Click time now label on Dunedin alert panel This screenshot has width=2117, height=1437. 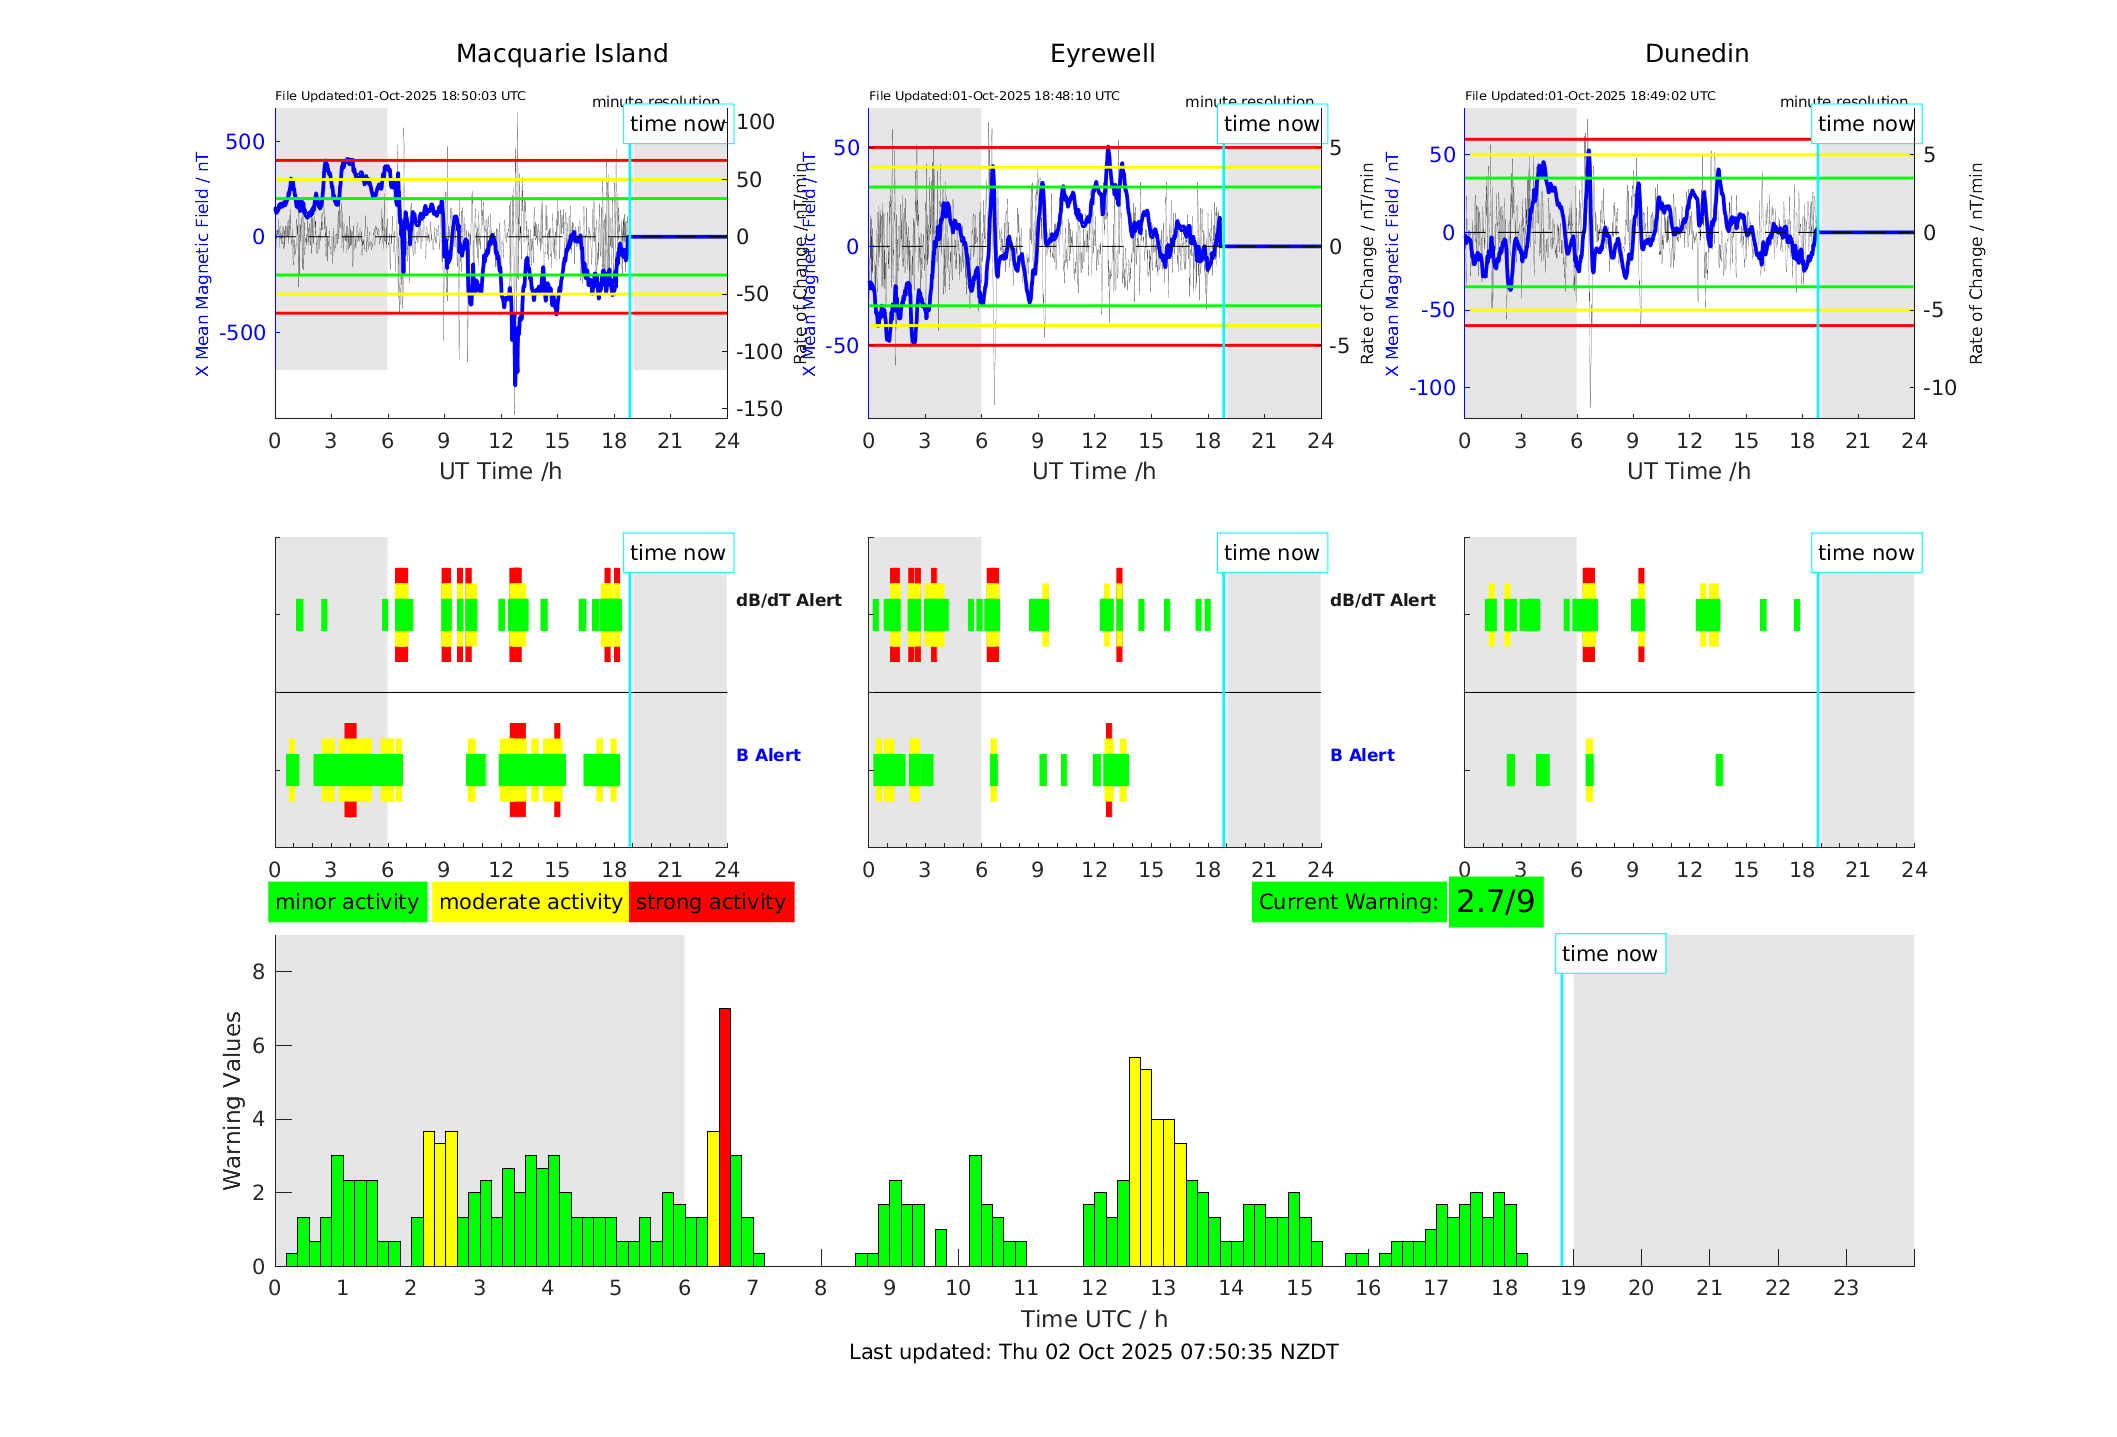1865,553
